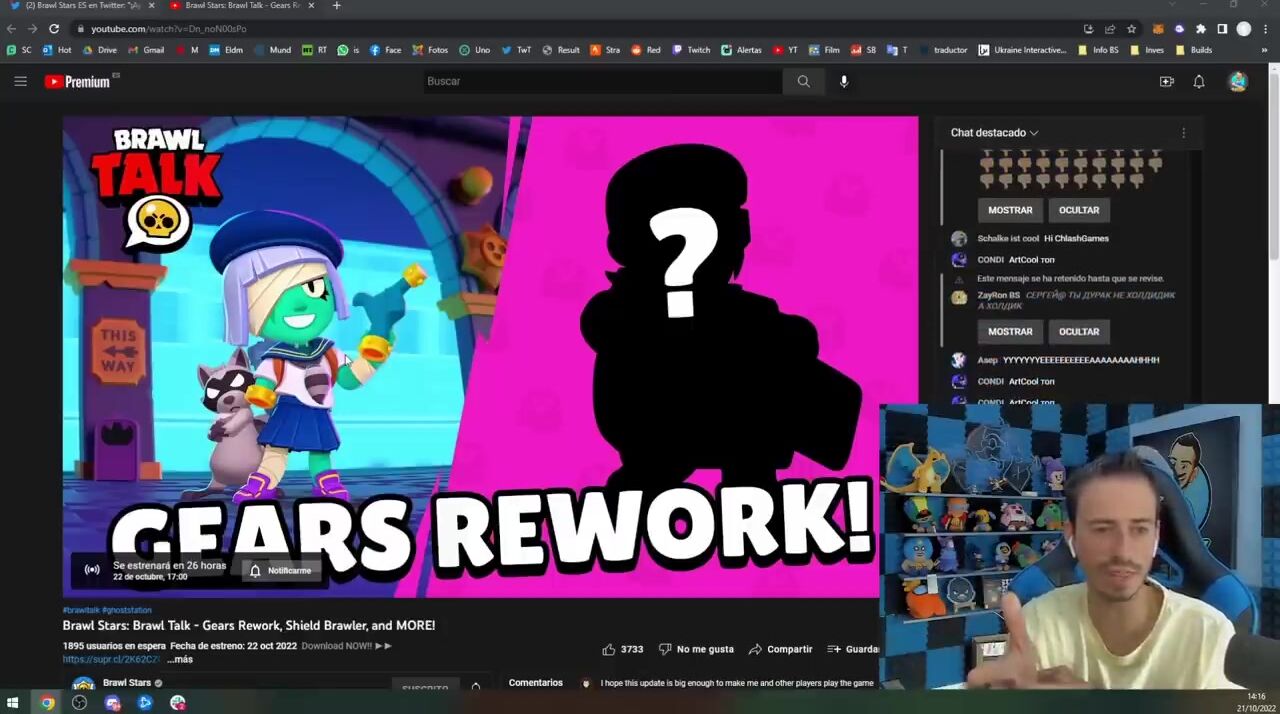Switch to the Brawl Stars ES Twitter tab
1280x714 pixels.
(x=80, y=6)
